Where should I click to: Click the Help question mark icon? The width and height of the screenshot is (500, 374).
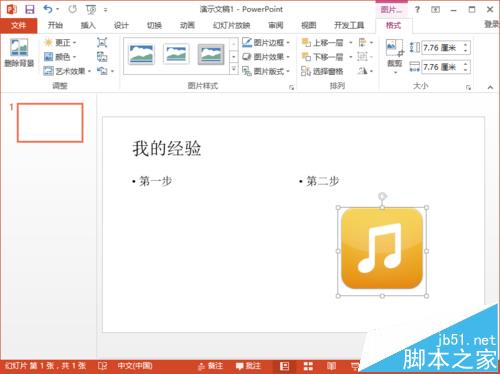point(417,9)
